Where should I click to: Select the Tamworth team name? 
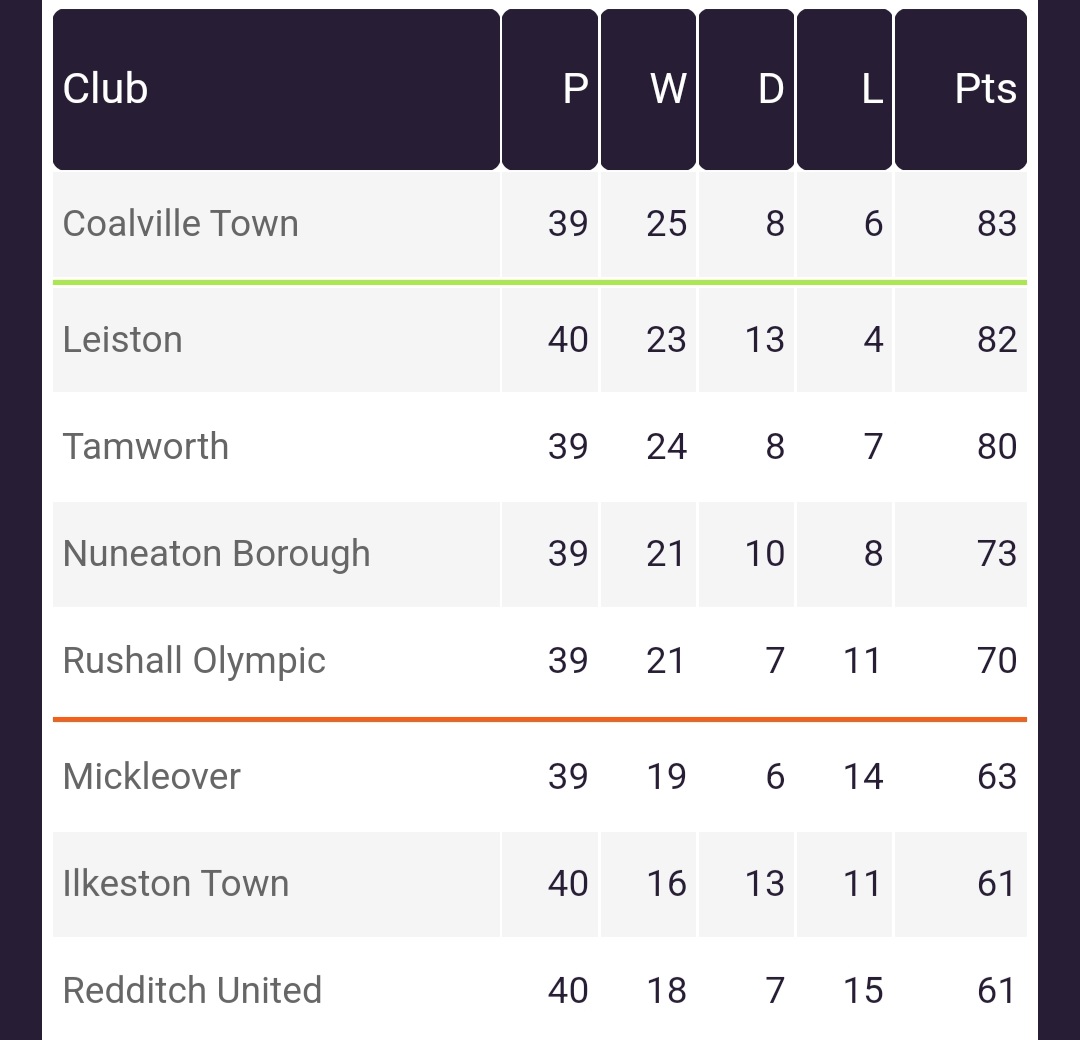(145, 446)
